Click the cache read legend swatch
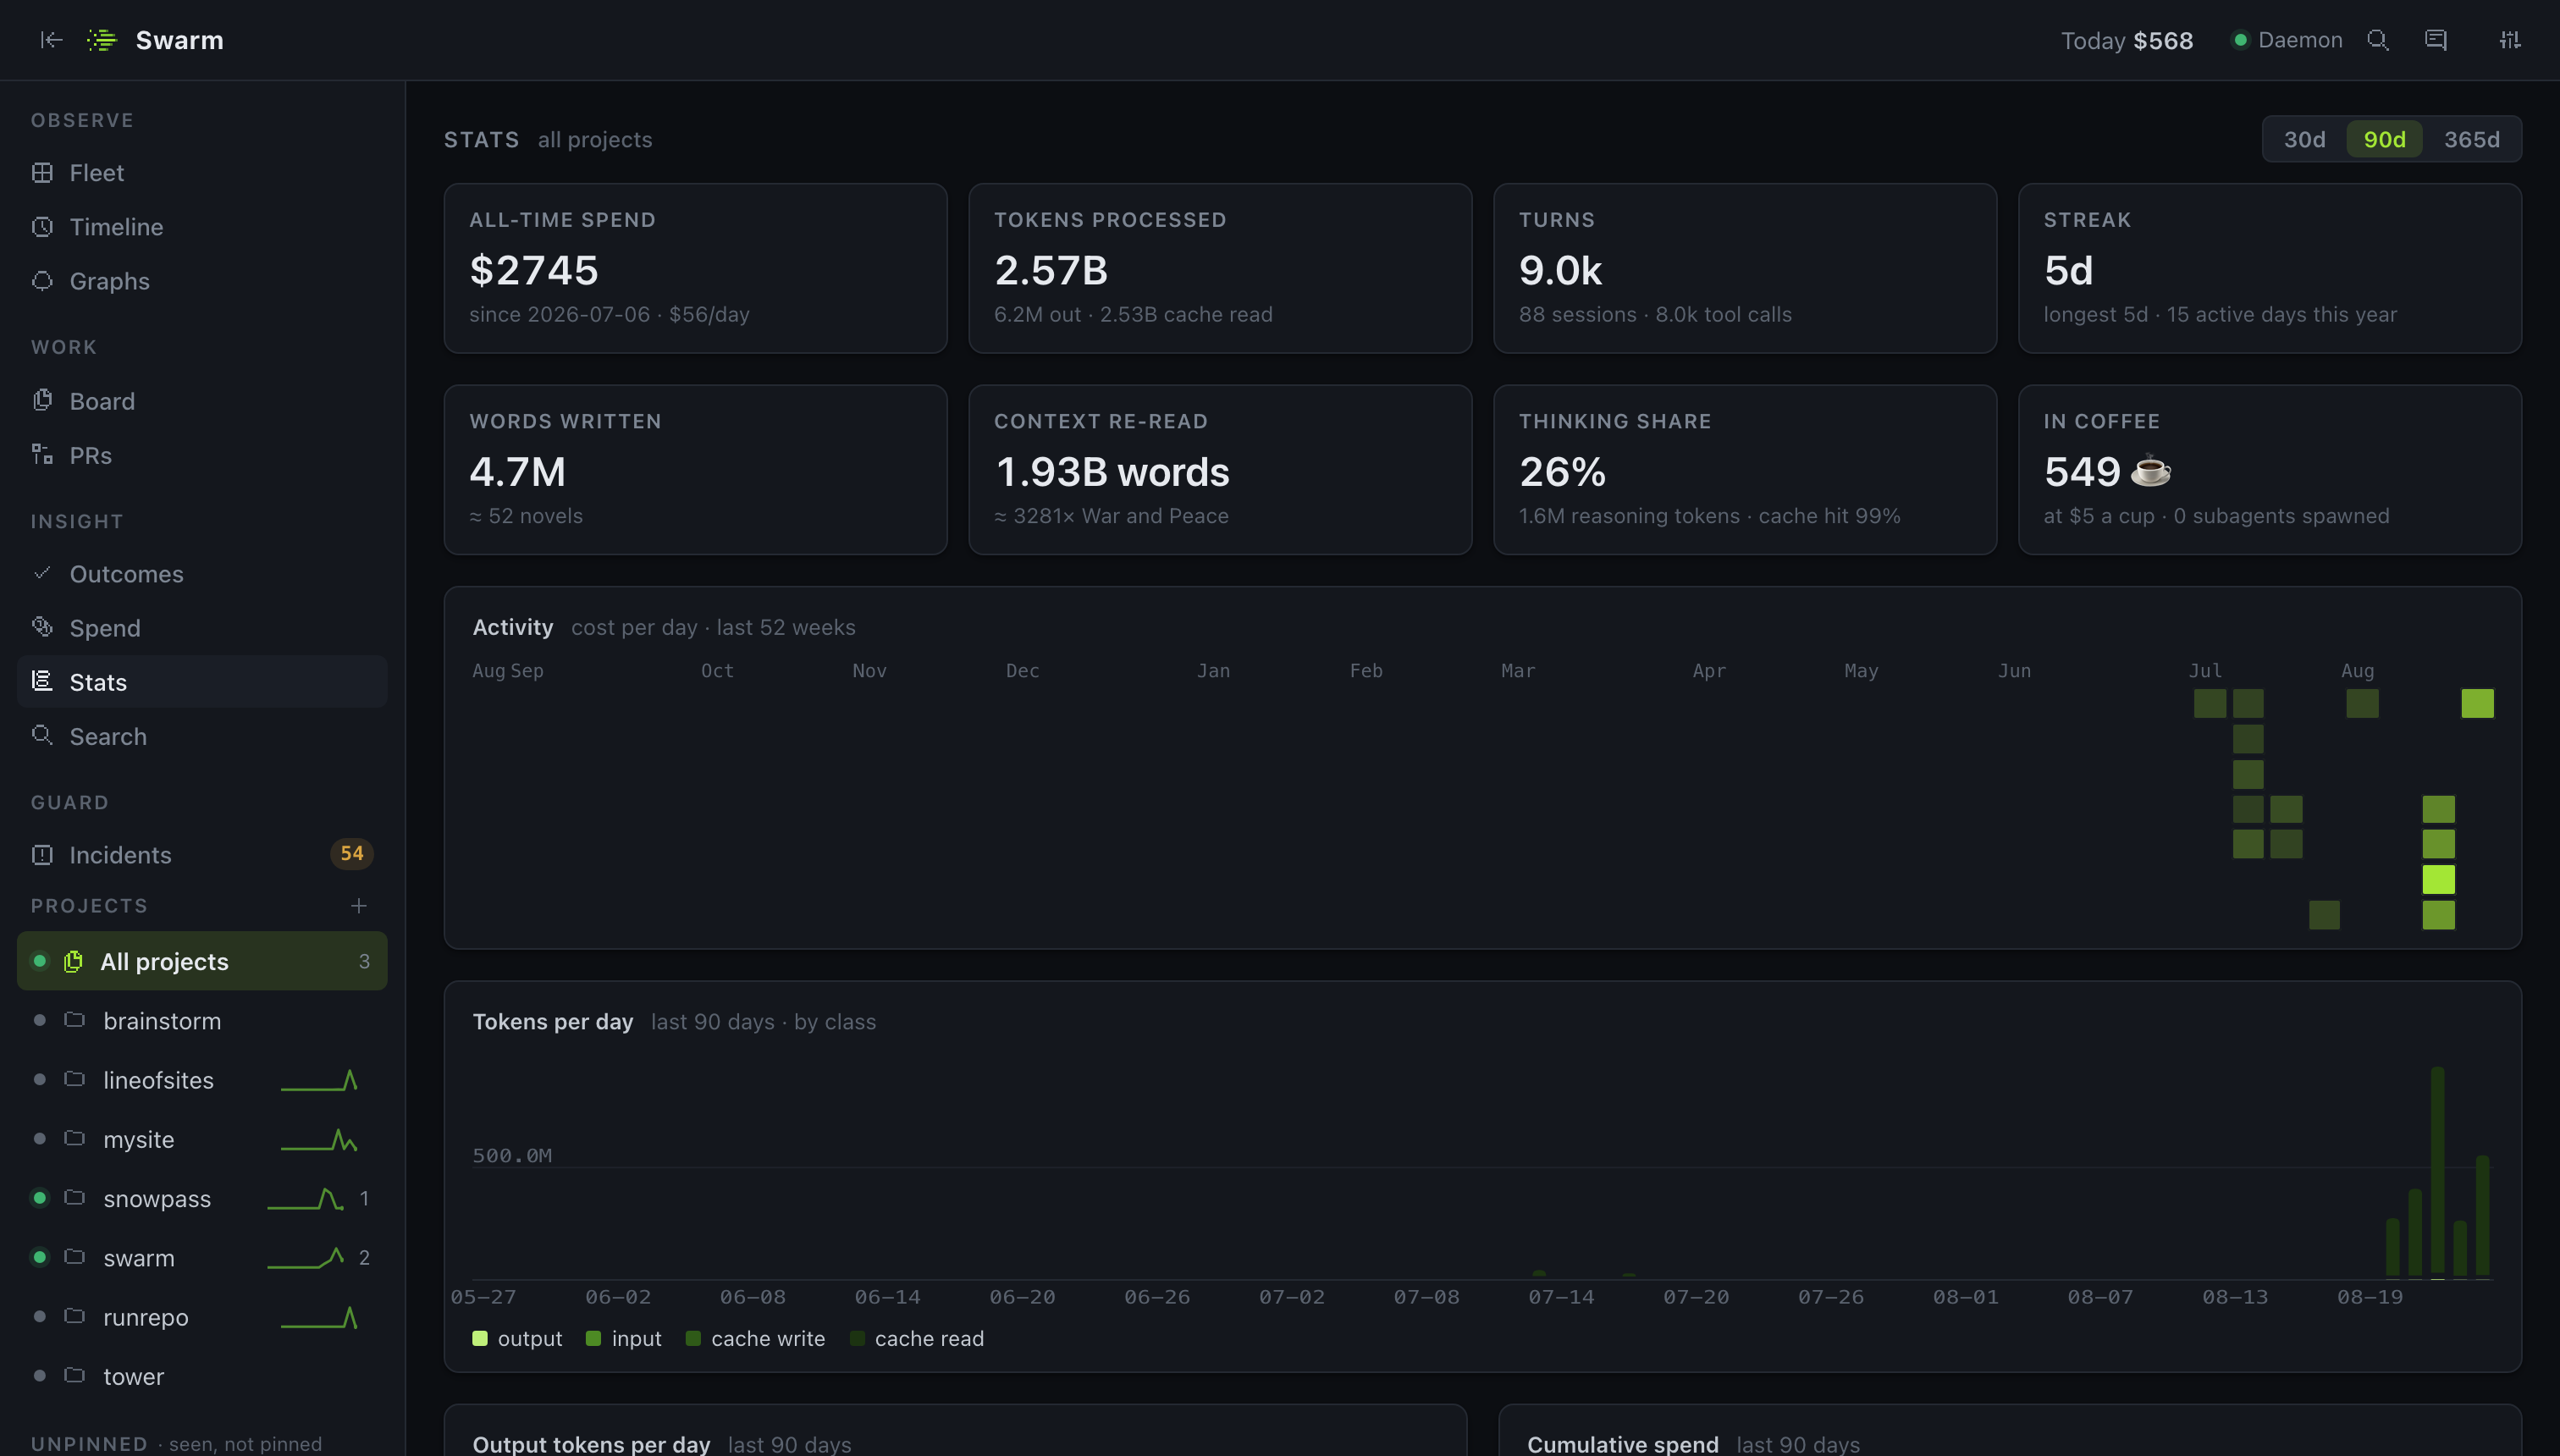This screenshot has width=2560, height=1456. coord(857,1338)
